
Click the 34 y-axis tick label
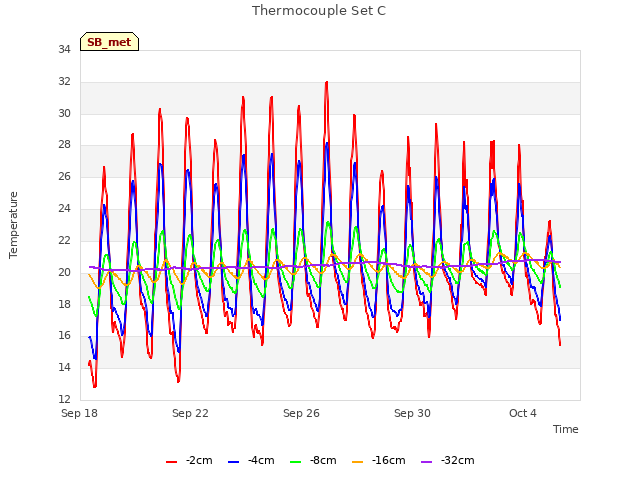[x=64, y=50]
